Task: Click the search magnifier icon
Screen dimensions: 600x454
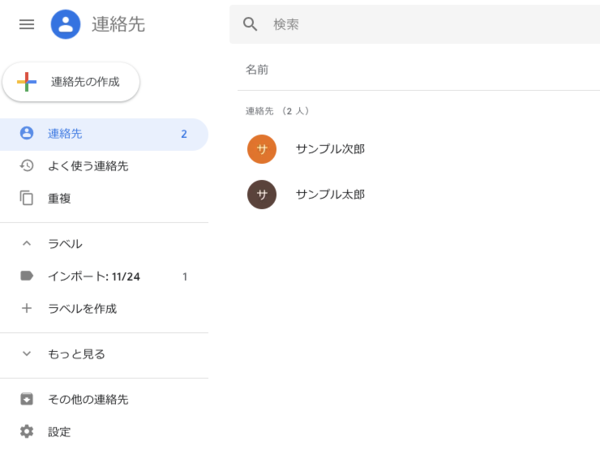Action: point(251,24)
